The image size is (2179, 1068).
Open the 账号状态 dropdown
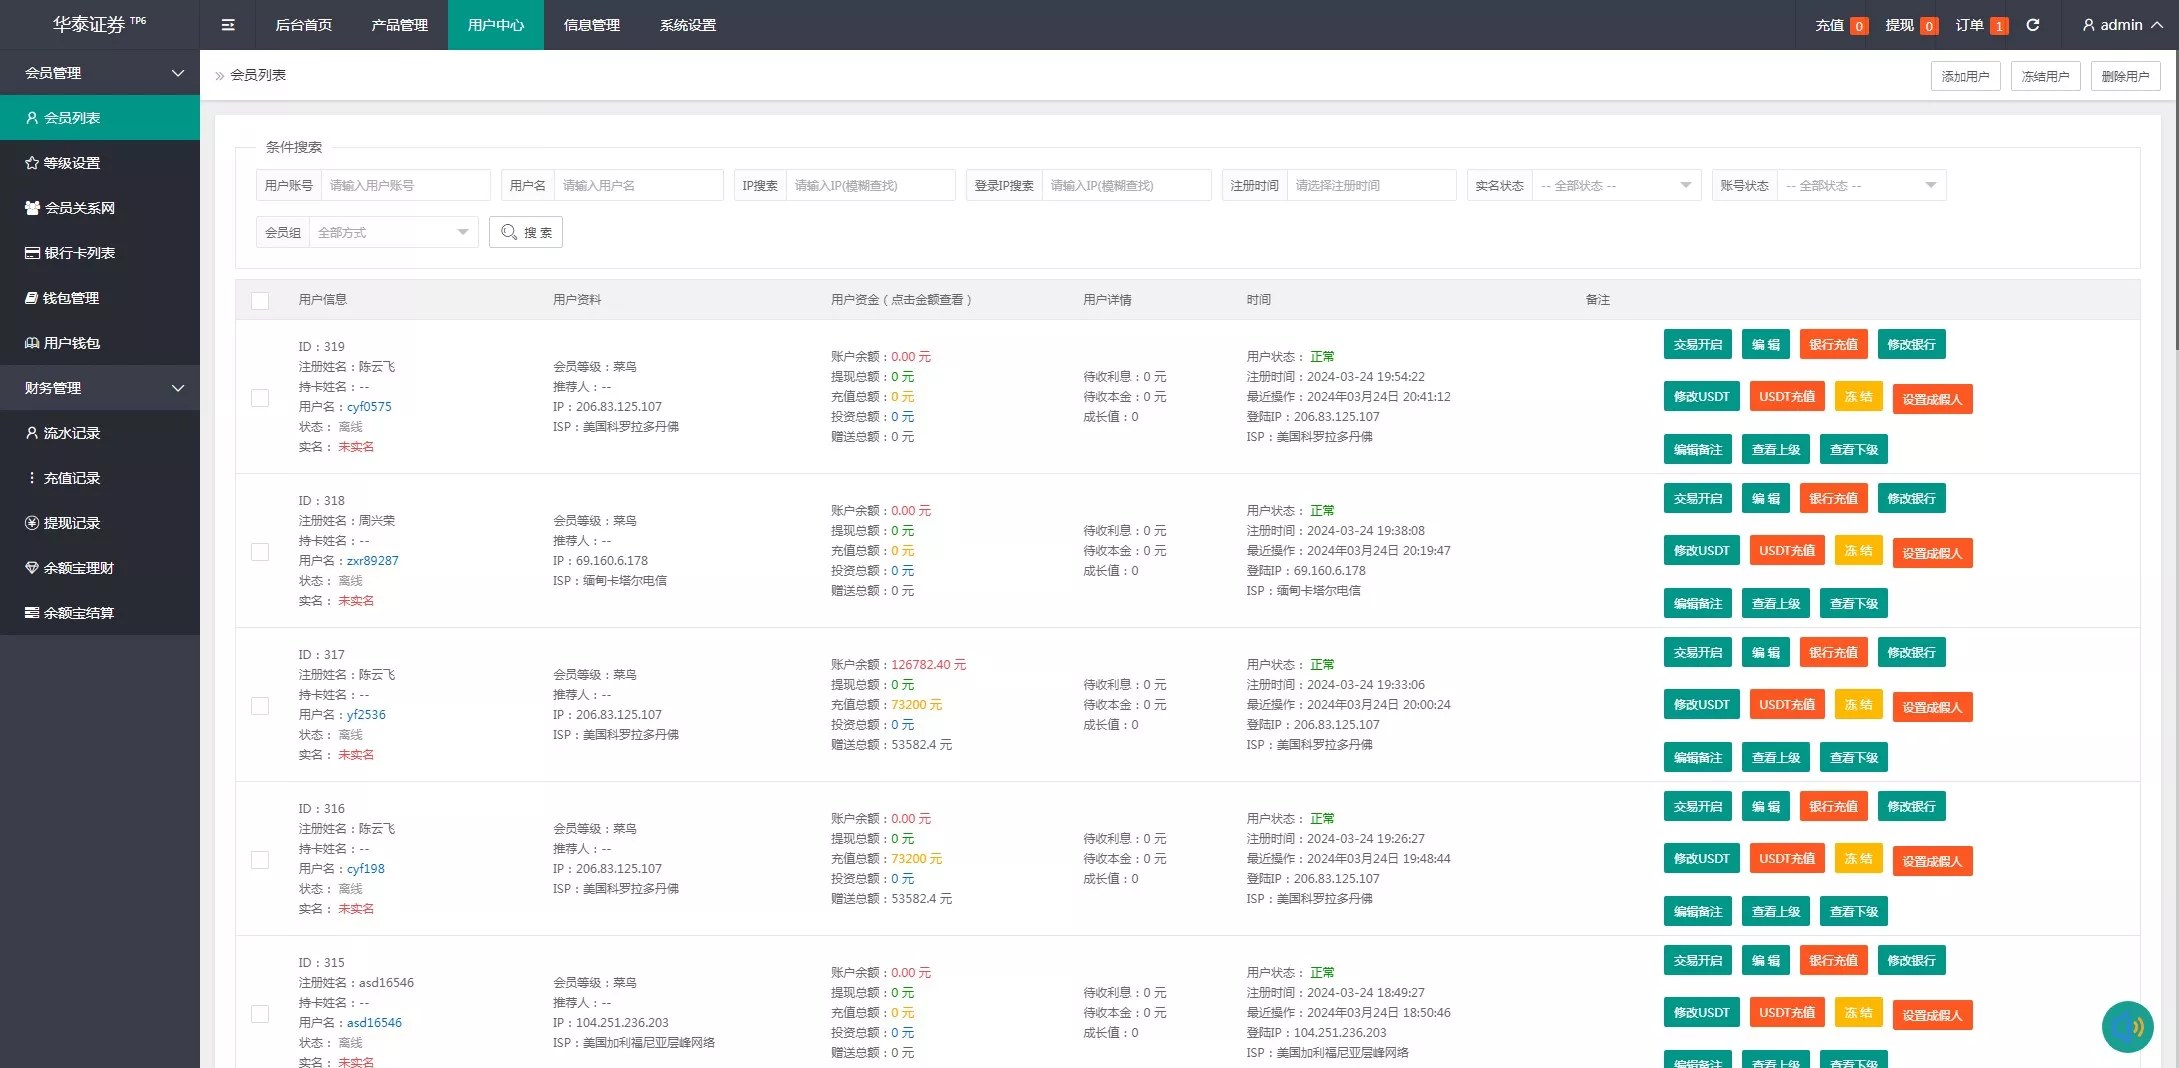coord(1861,185)
